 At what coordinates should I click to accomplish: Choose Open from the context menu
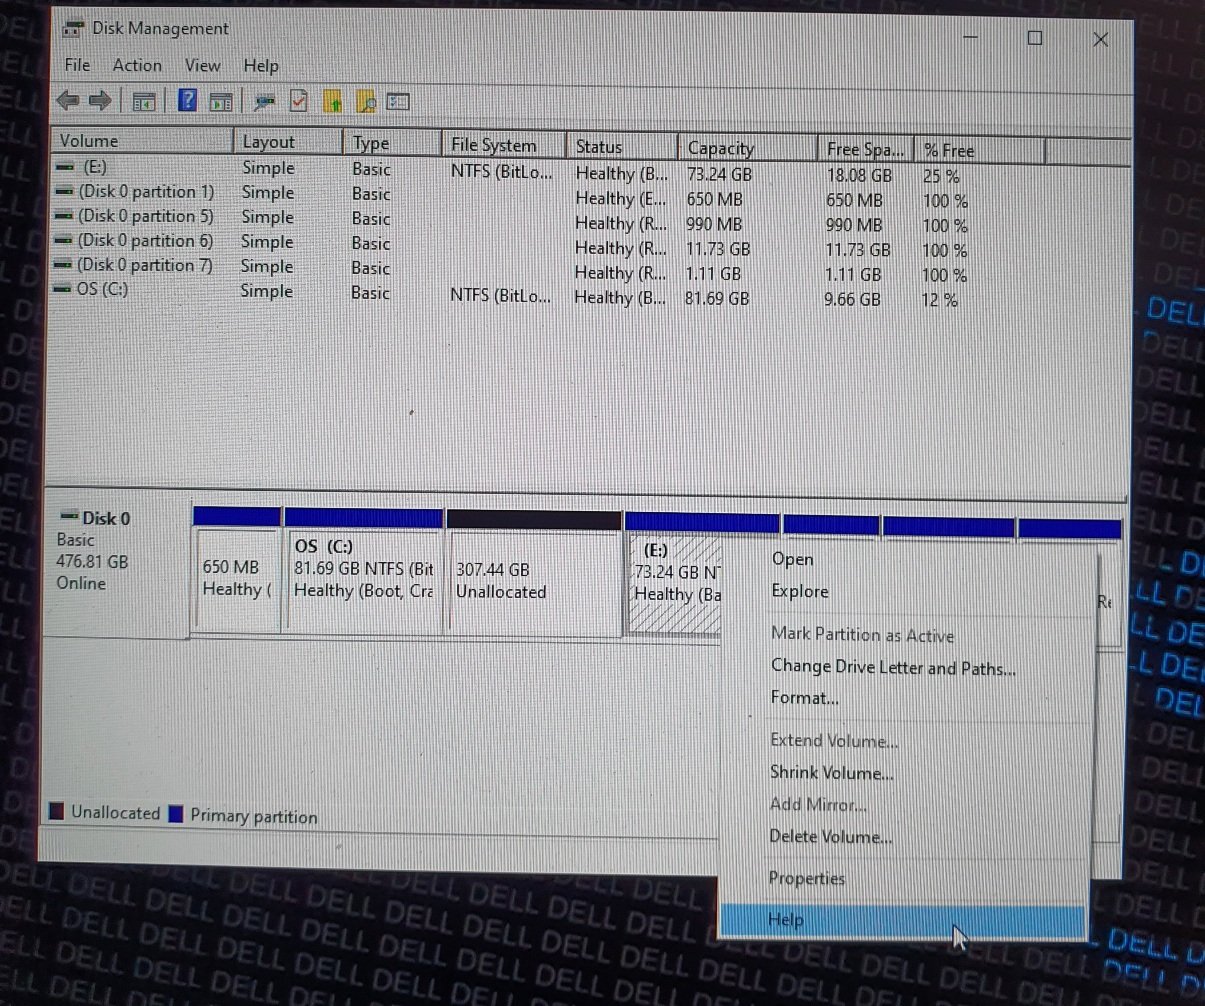(792, 559)
